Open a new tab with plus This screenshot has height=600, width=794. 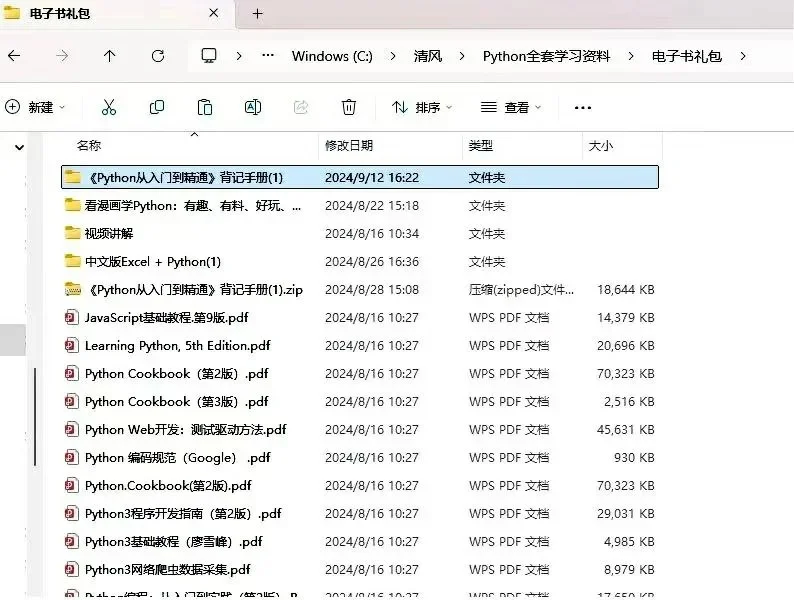click(258, 14)
